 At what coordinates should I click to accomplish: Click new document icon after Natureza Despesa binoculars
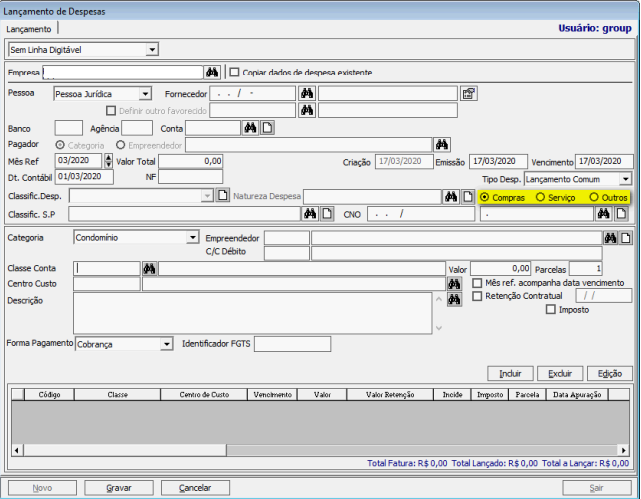[x=468, y=197]
